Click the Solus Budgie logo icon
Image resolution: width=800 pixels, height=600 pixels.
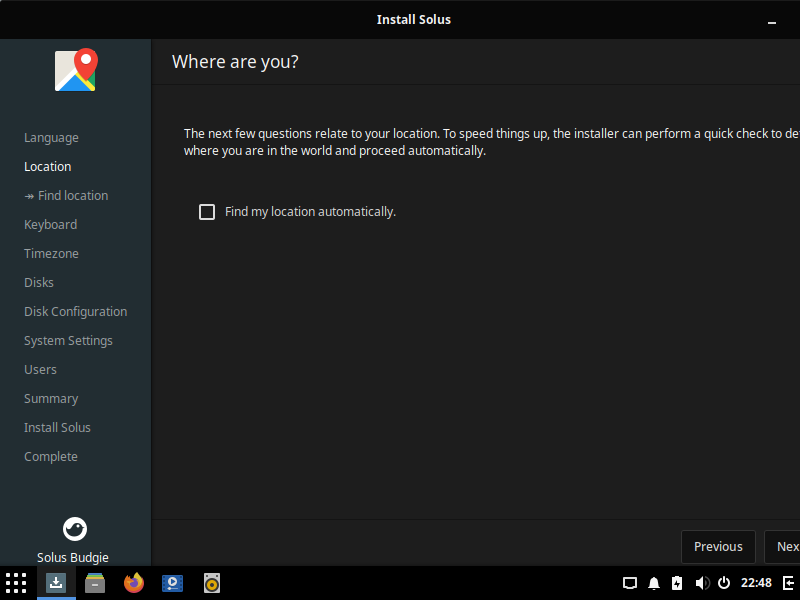[x=74, y=529]
